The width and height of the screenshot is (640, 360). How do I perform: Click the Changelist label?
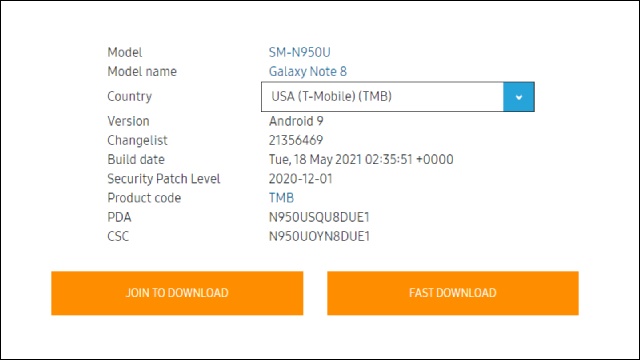pyautogui.click(x=137, y=140)
